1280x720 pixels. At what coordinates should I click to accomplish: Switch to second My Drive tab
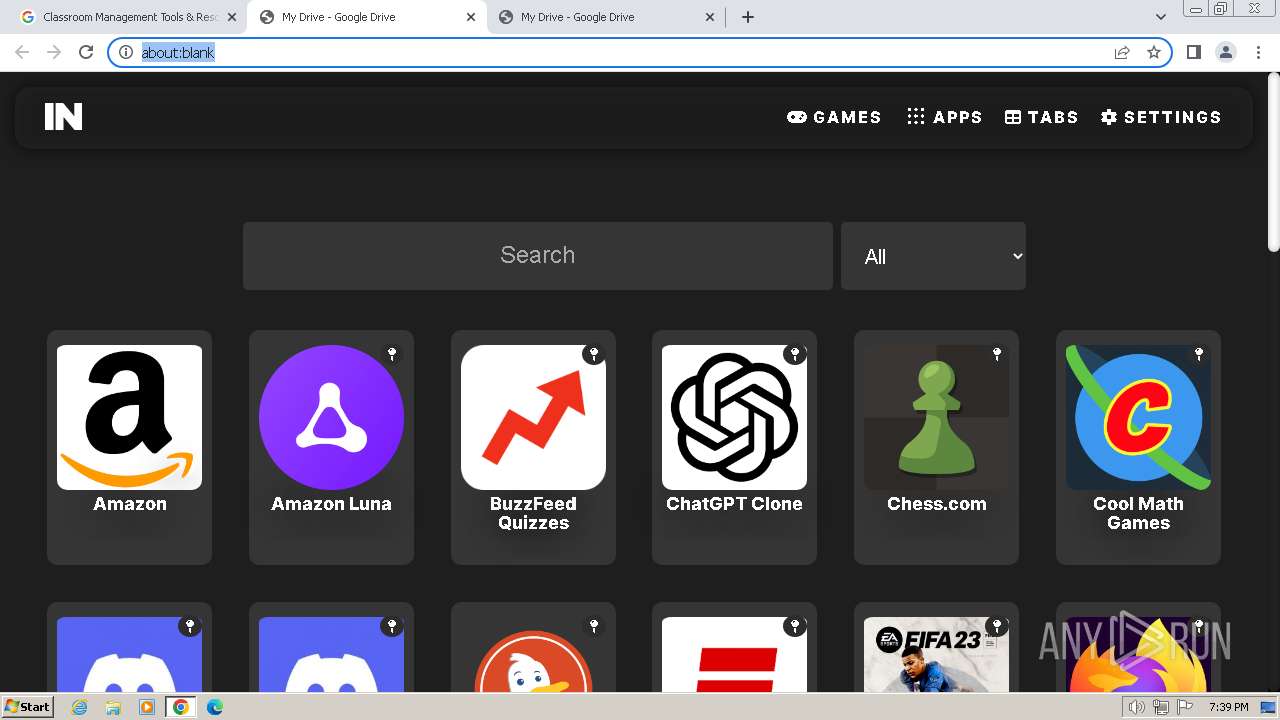[x=605, y=17]
